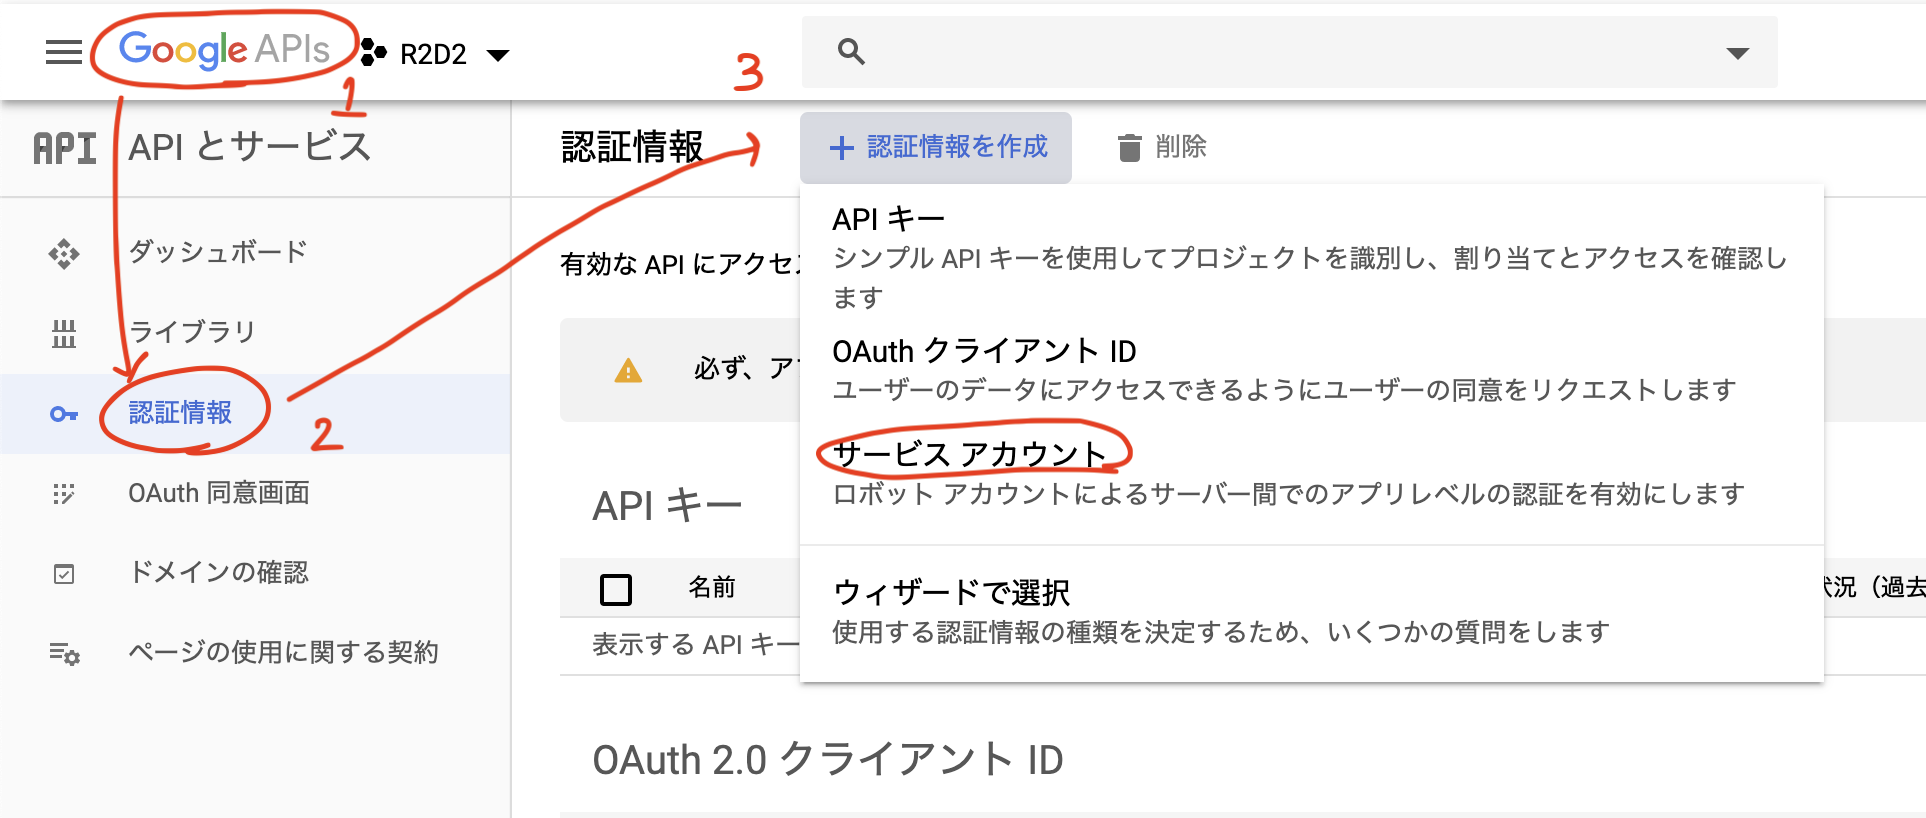Click the API キー section heading
Image resolution: width=1926 pixels, height=818 pixels.
pos(667,505)
